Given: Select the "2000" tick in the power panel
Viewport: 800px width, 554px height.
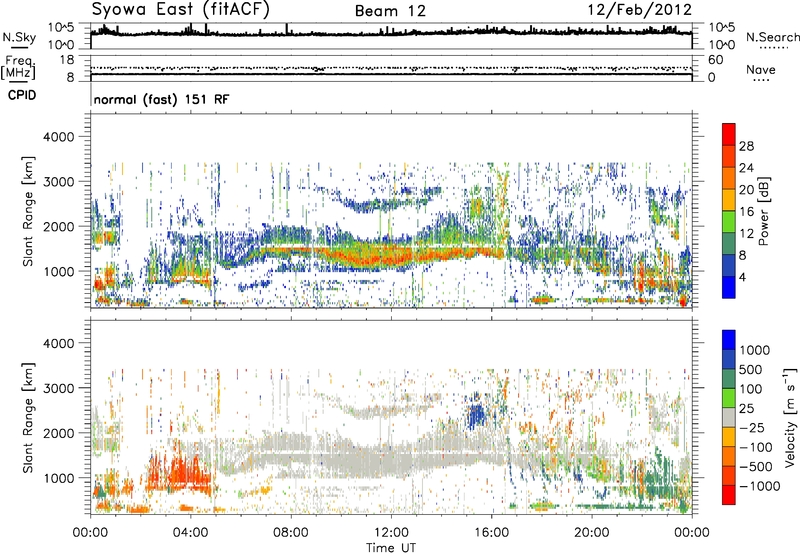Looking at the screenshot, I should coord(59,226).
